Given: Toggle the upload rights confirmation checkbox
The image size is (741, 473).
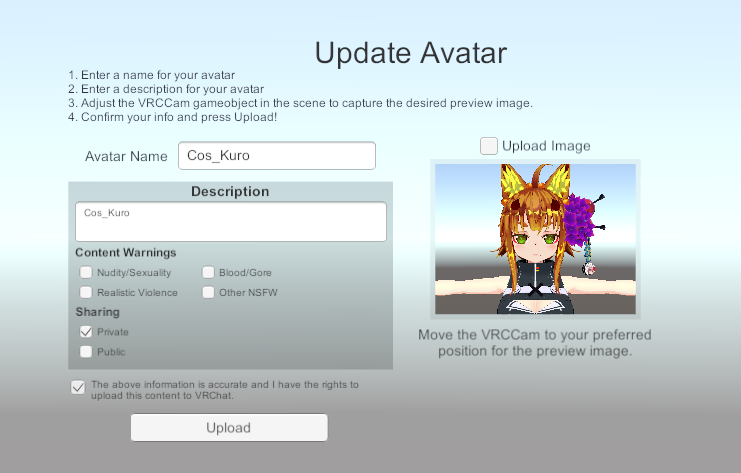Looking at the screenshot, I should point(78,387).
